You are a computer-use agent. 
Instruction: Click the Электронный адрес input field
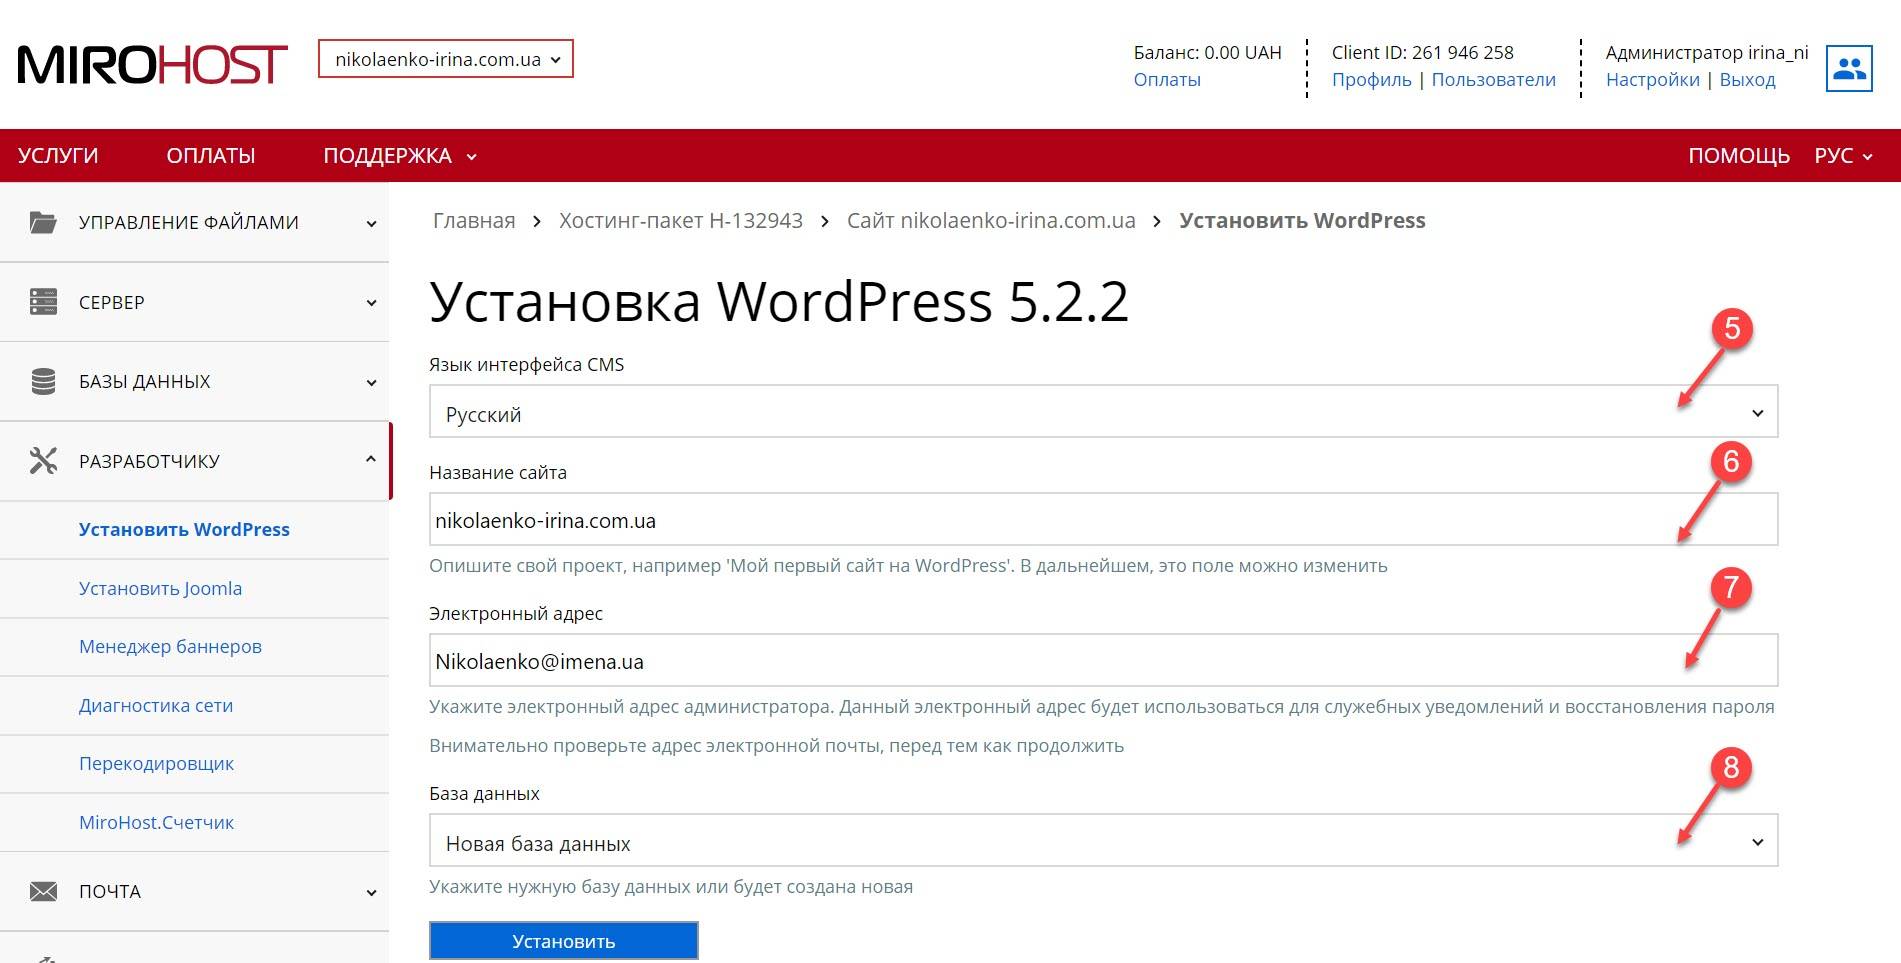point(1103,660)
